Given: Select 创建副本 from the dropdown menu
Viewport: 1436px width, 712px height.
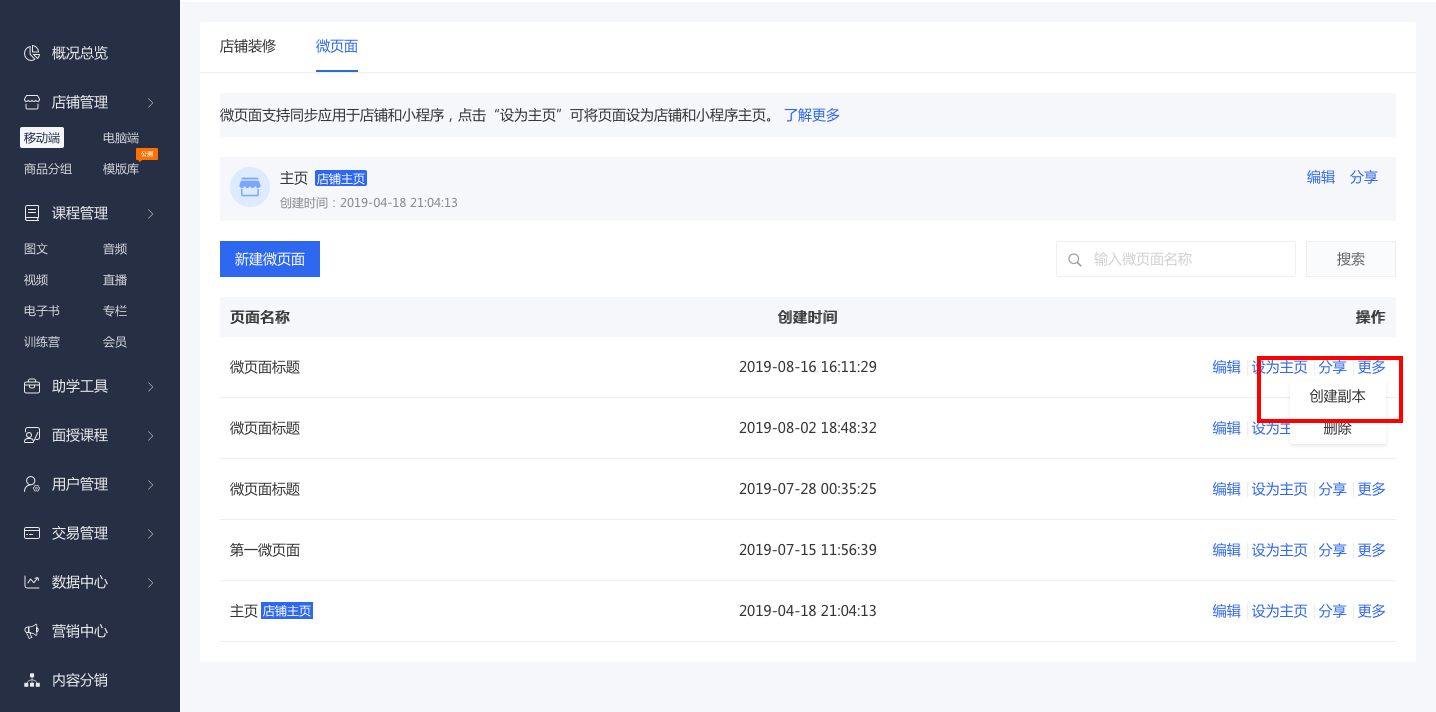Looking at the screenshot, I should [x=1337, y=397].
